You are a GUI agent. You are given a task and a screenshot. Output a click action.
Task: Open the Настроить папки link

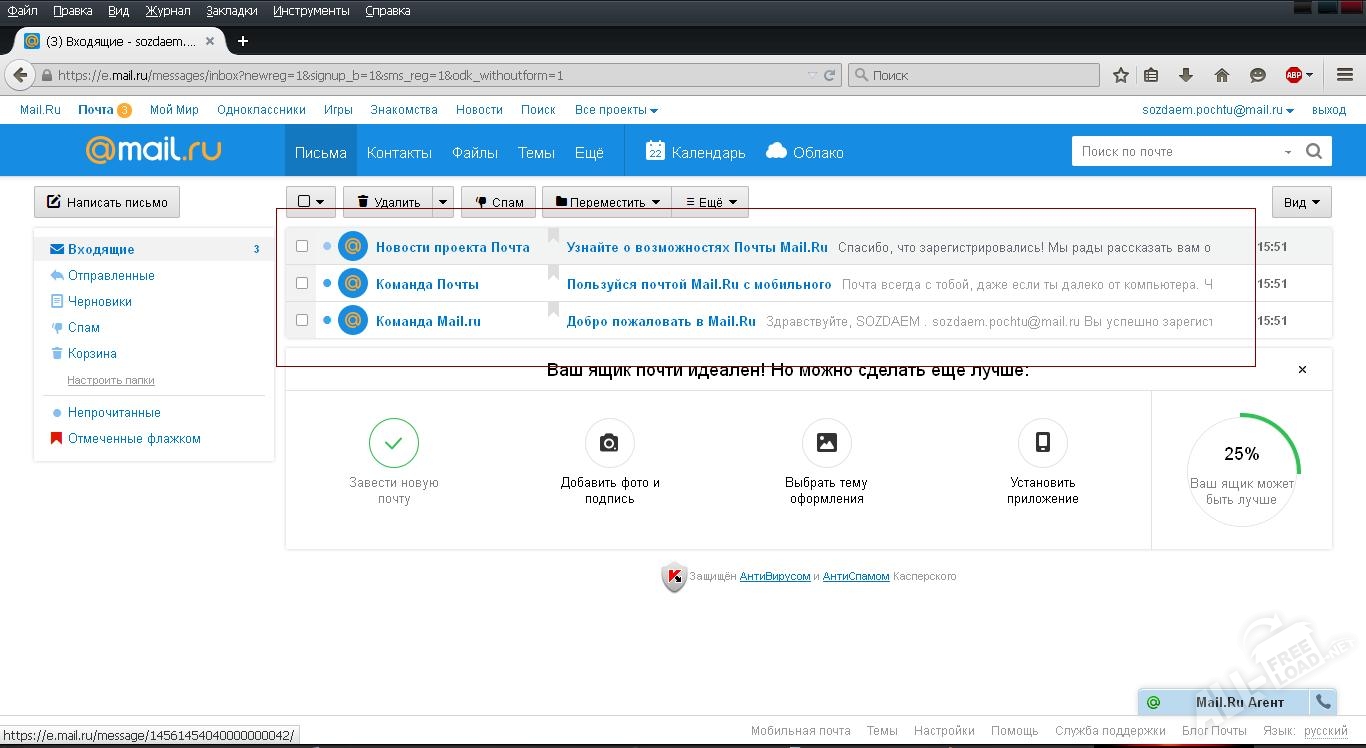point(111,380)
